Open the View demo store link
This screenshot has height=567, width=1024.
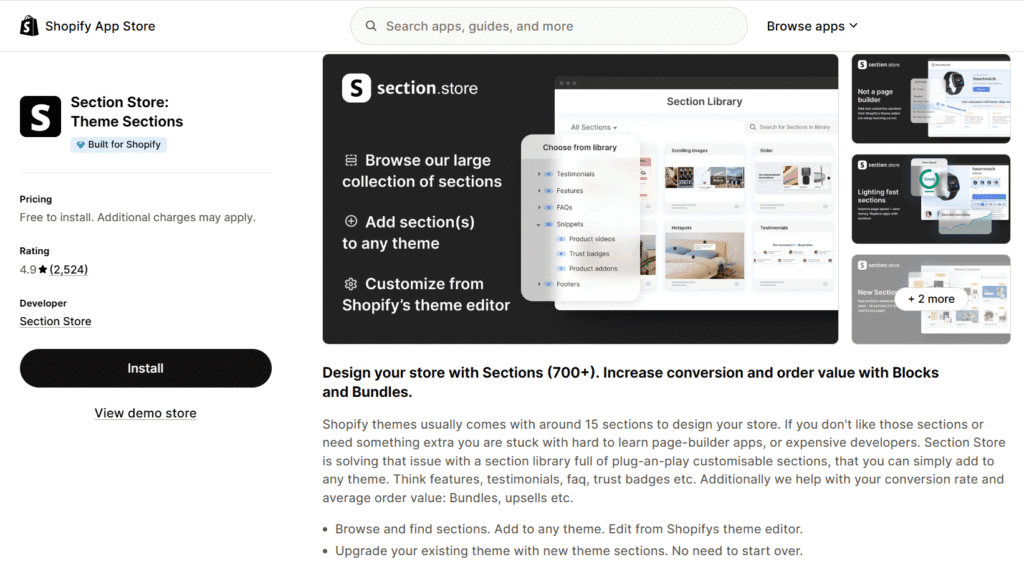coord(146,413)
